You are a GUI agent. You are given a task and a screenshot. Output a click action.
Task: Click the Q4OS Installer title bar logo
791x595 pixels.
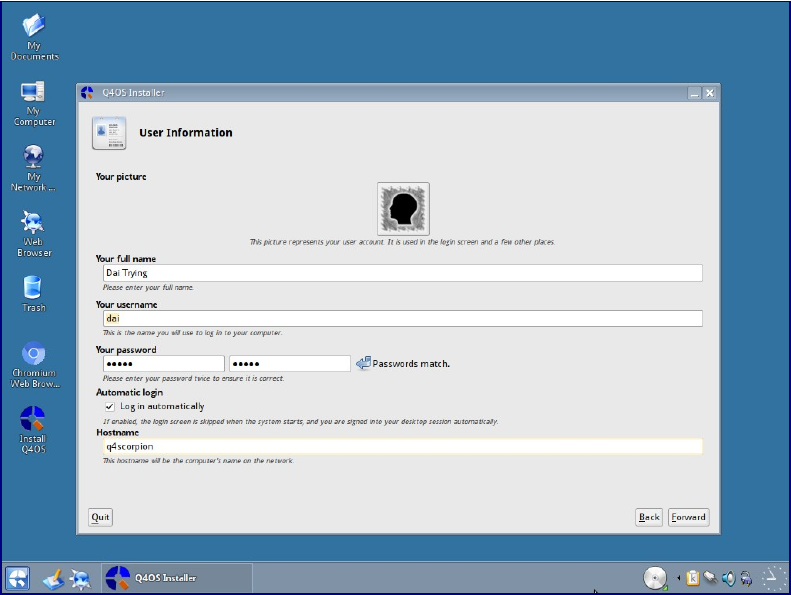[x=87, y=92]
